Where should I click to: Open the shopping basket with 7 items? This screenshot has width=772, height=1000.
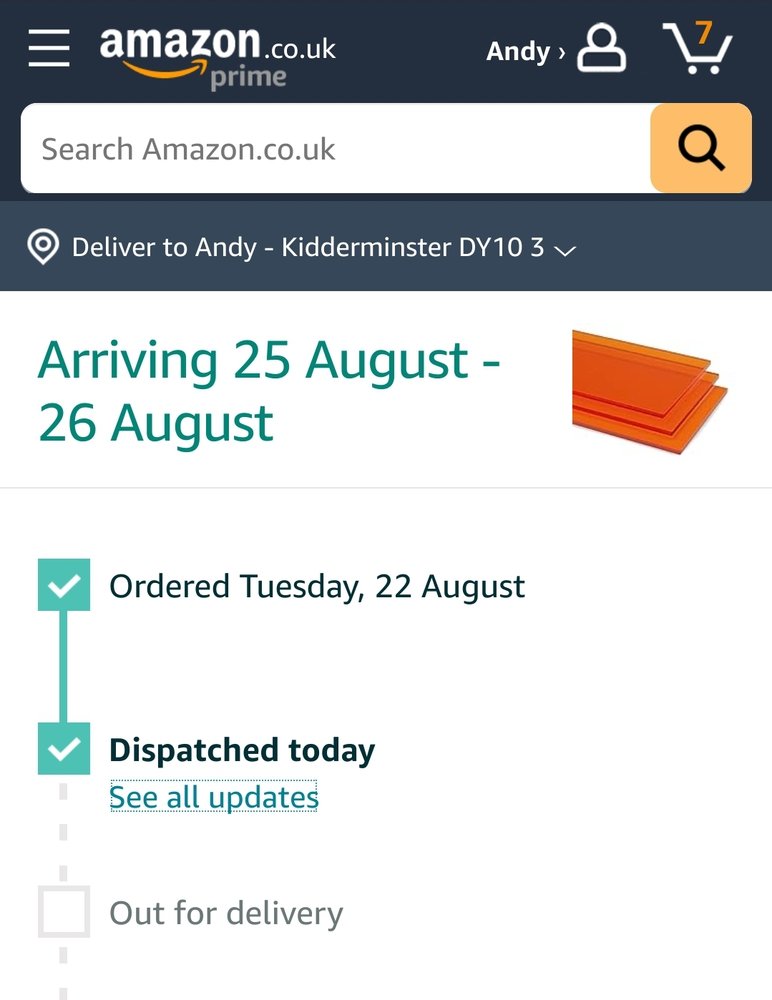[x=698, y=48]
